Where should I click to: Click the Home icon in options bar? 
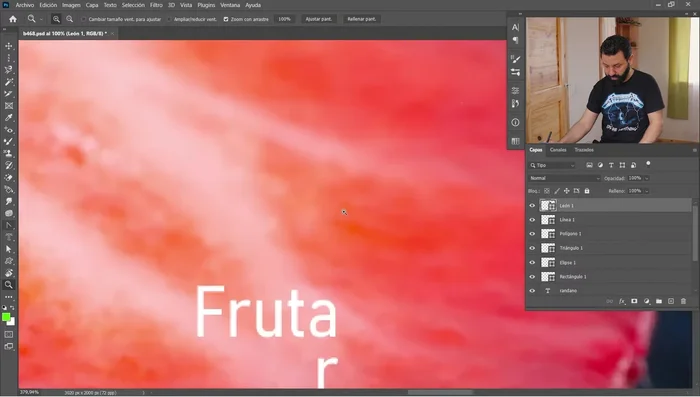13,19
